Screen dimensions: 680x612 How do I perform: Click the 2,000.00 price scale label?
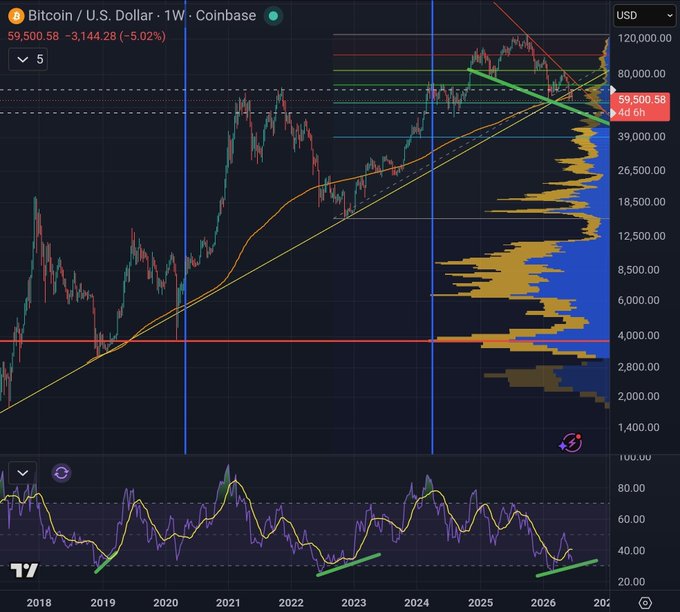point(638,396)
